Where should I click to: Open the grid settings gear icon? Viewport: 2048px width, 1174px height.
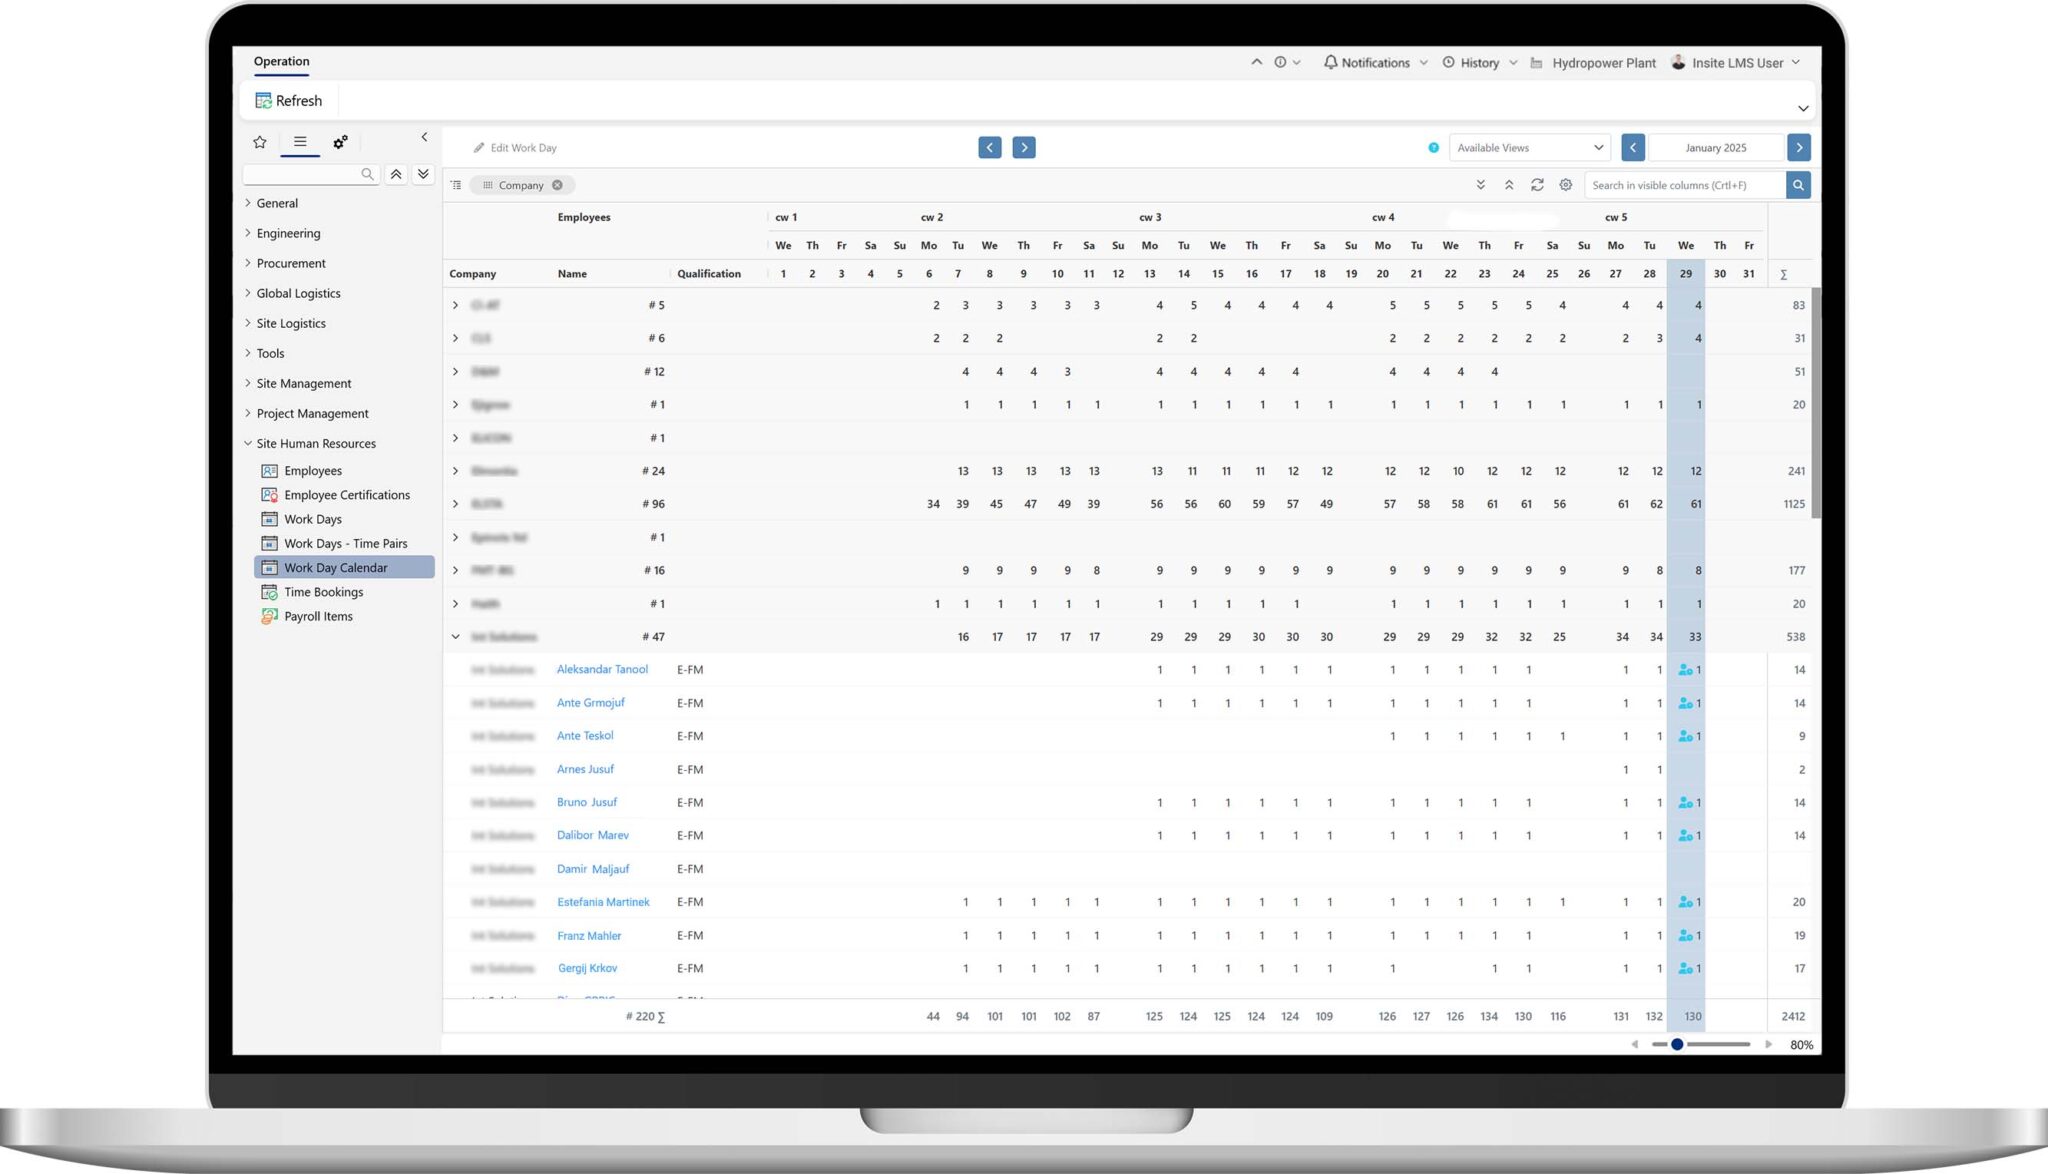(1565, 185)
